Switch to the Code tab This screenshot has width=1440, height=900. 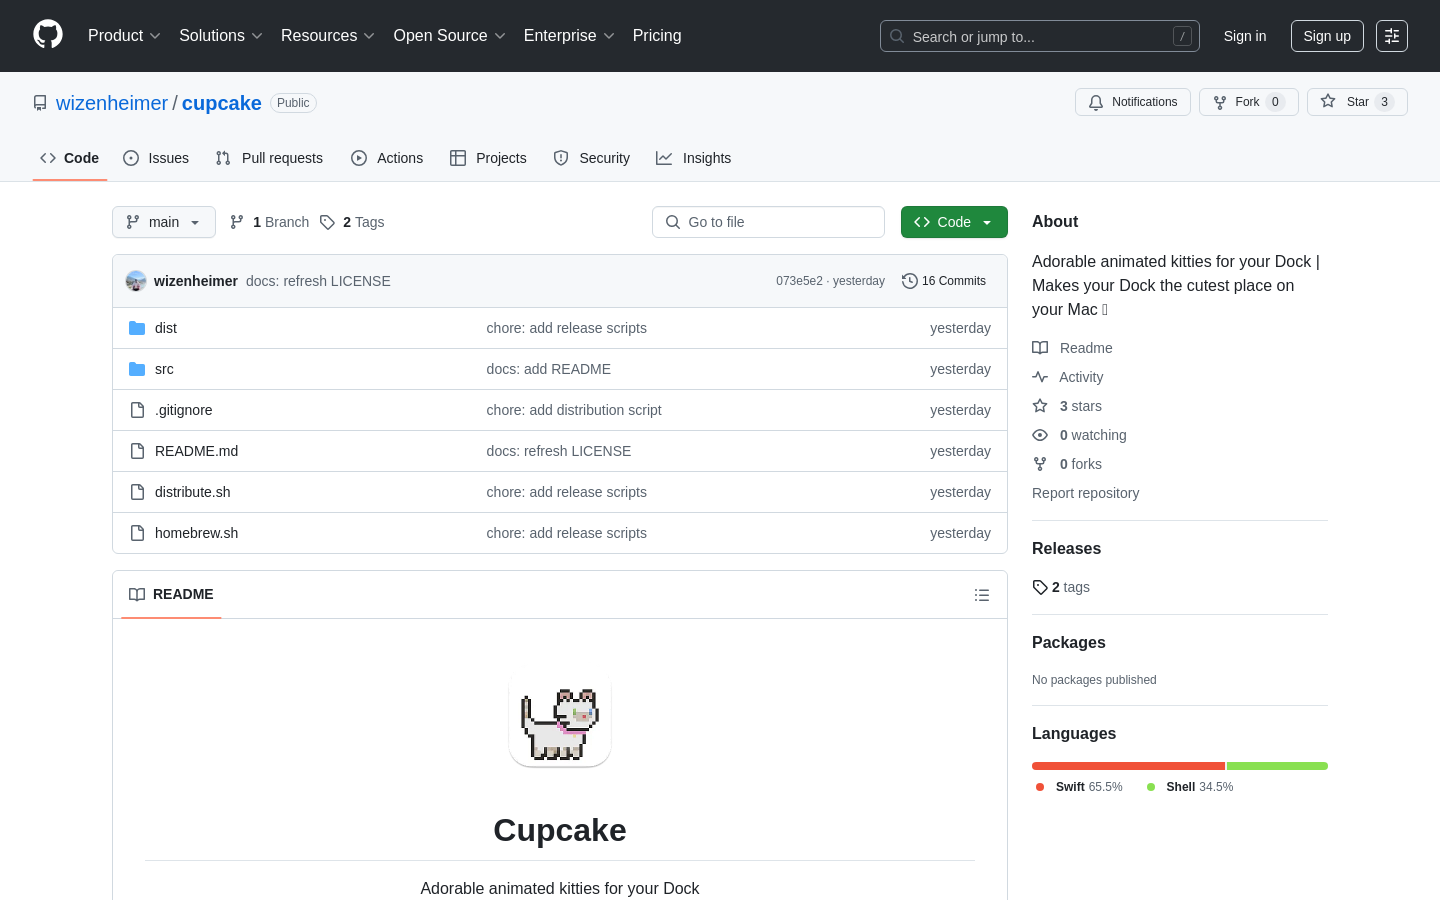coord(70,158)
